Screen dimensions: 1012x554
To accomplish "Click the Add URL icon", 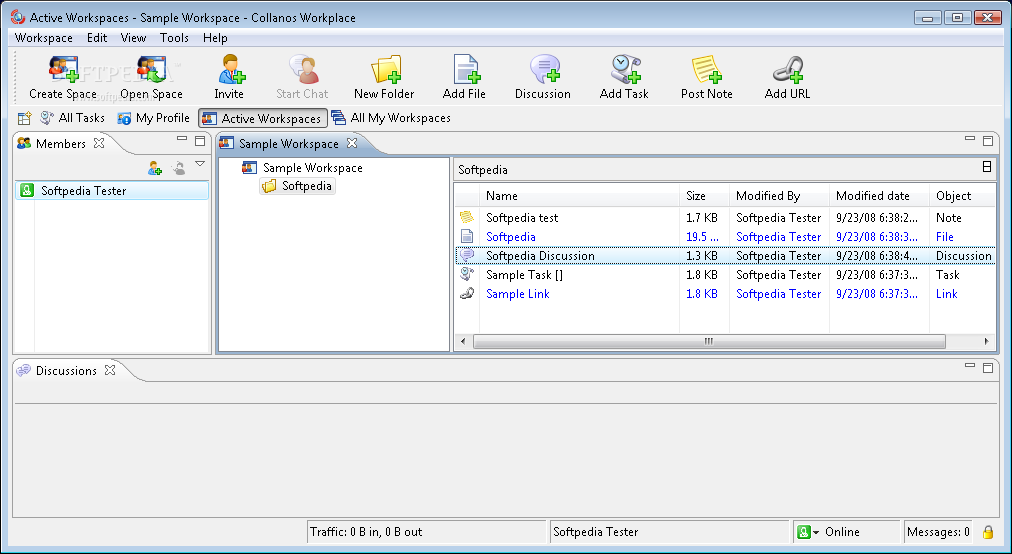I will coord(787,70).
